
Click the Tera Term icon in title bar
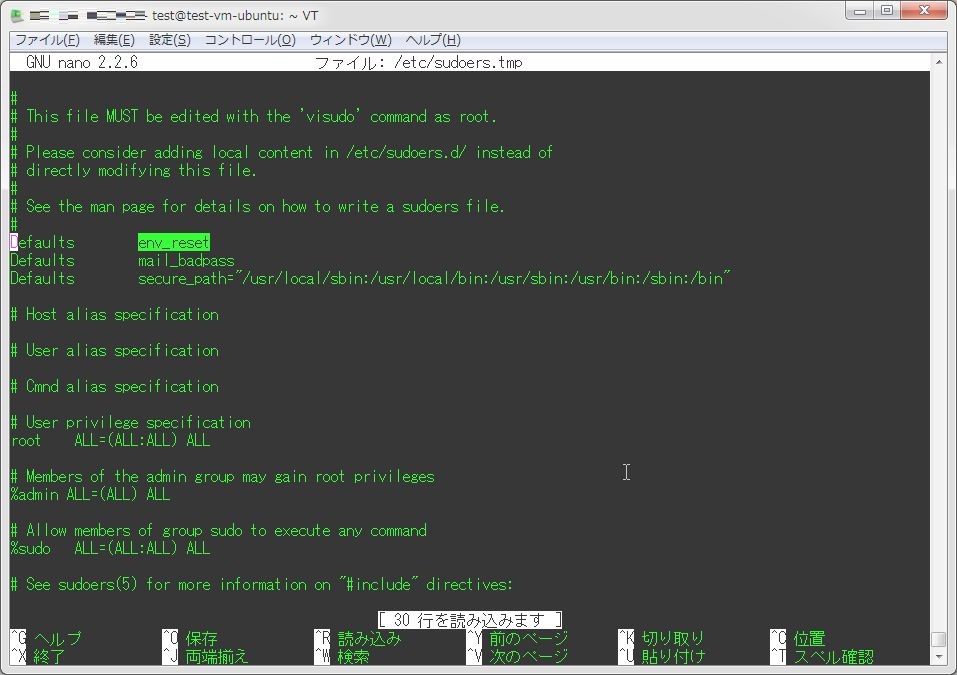click(x=17, y=15)
